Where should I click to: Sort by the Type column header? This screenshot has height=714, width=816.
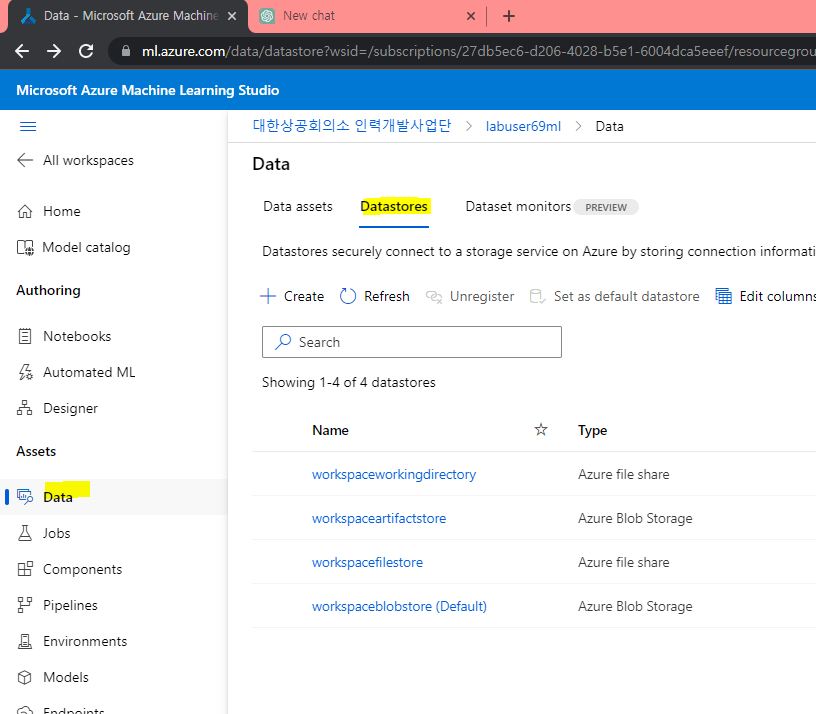592,430
